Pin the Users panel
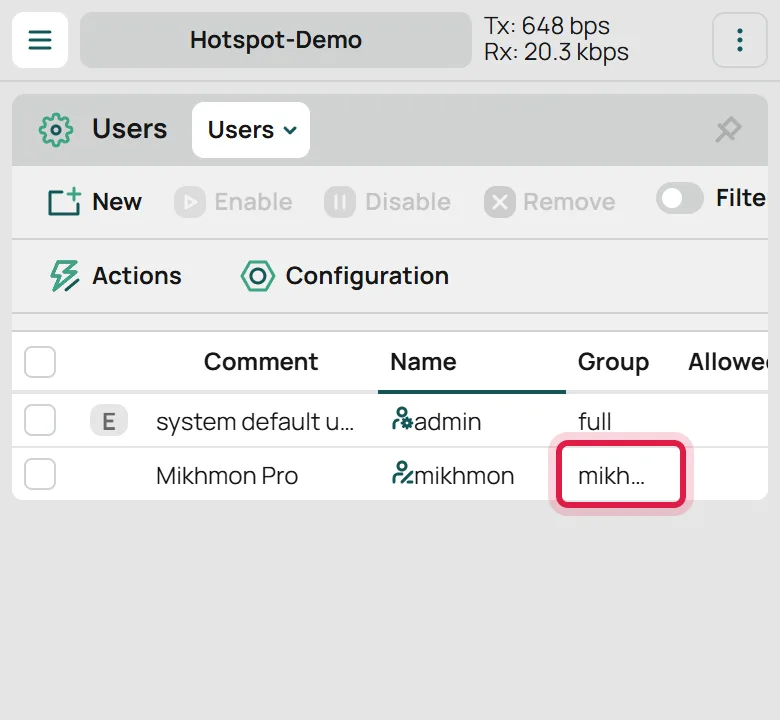 (x=728, y=130)
